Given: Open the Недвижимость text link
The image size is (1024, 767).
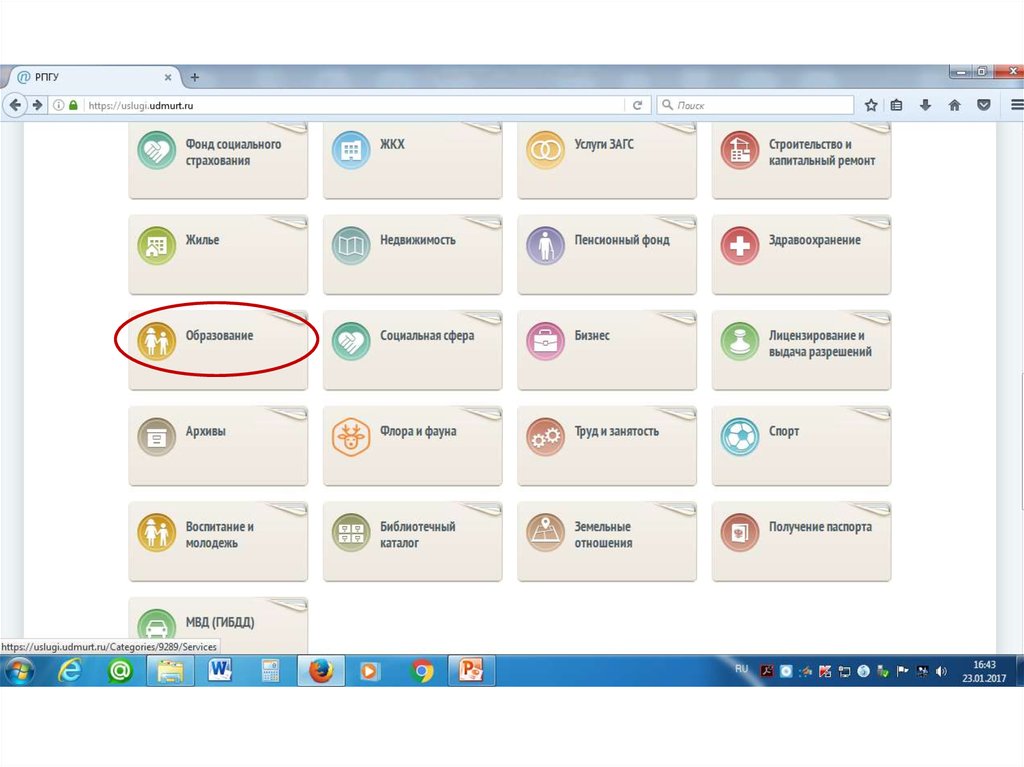Looking at the screenshot, I should click(418, 240).
